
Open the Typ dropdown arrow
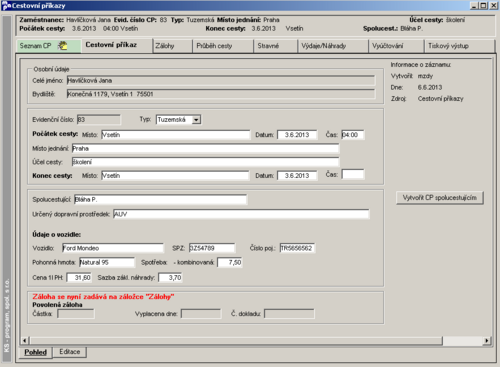coord(197,120)
